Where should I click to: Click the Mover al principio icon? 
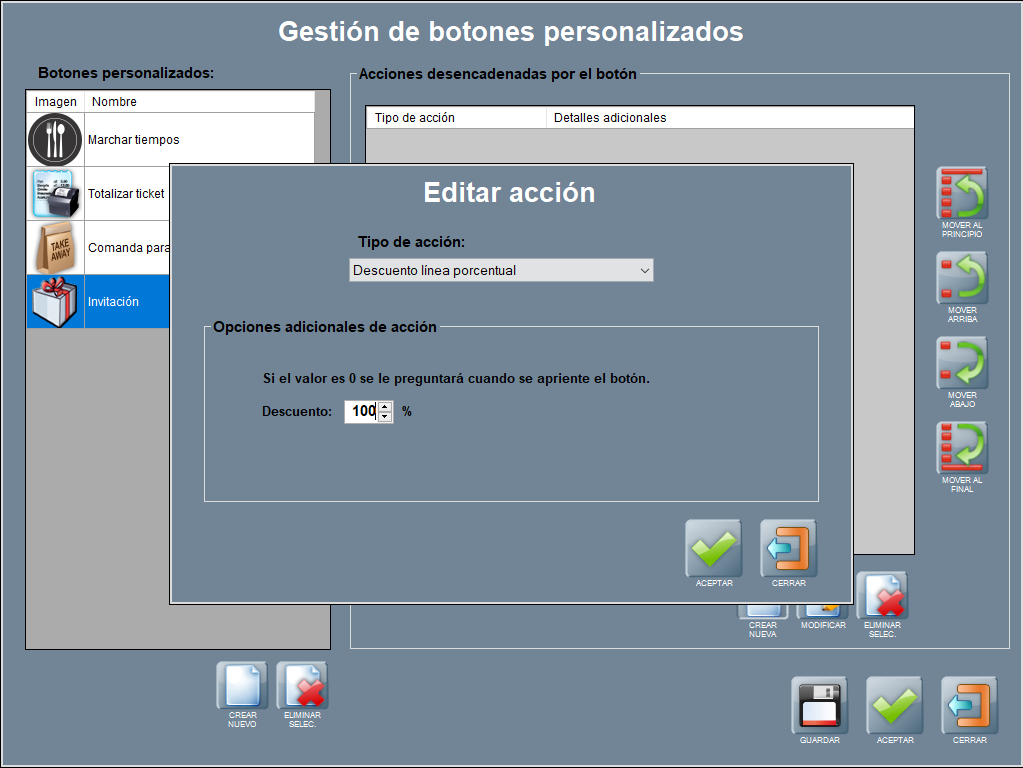click(962, 193)
